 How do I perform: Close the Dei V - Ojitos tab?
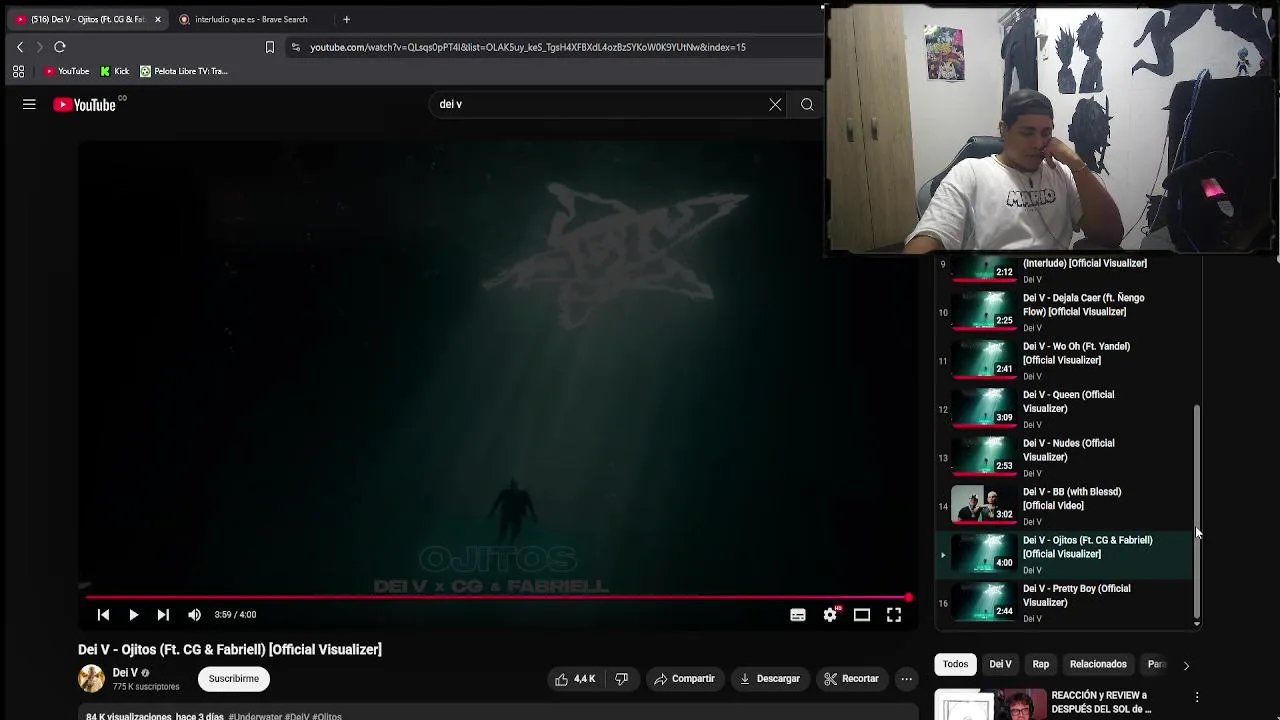(157, 19)
